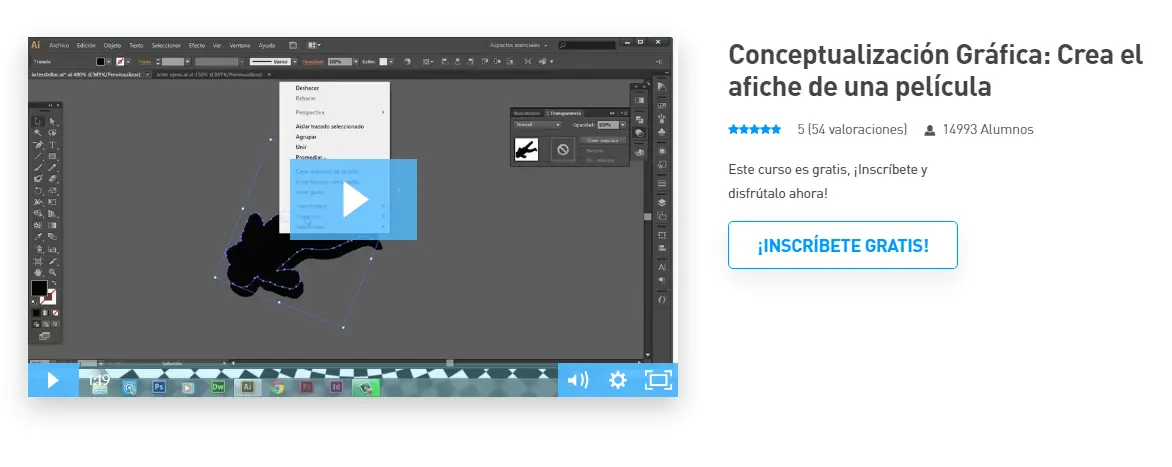Switch to the second open document tab

pyautogui.click(x=211, y=75)
